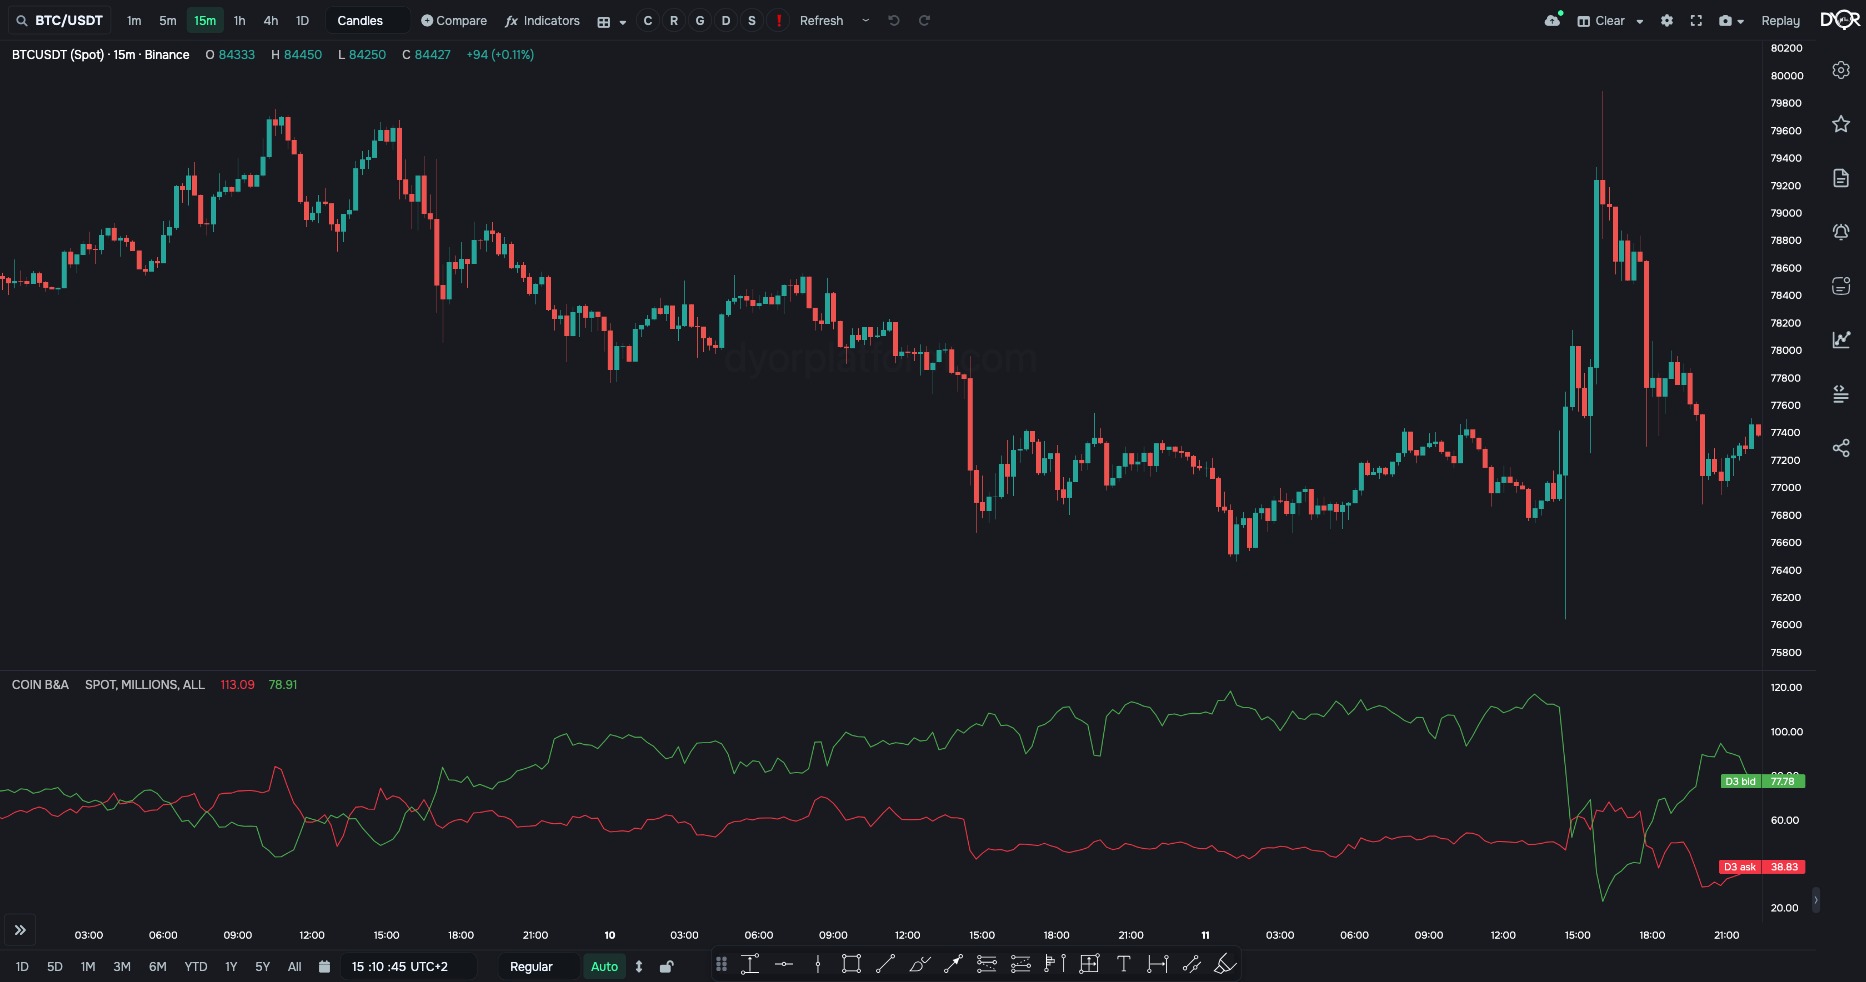Open chart settings gear in top toolbar
Viewport: 1866px width, 982px height.
pyautogui.click(x=1667, y=21)
